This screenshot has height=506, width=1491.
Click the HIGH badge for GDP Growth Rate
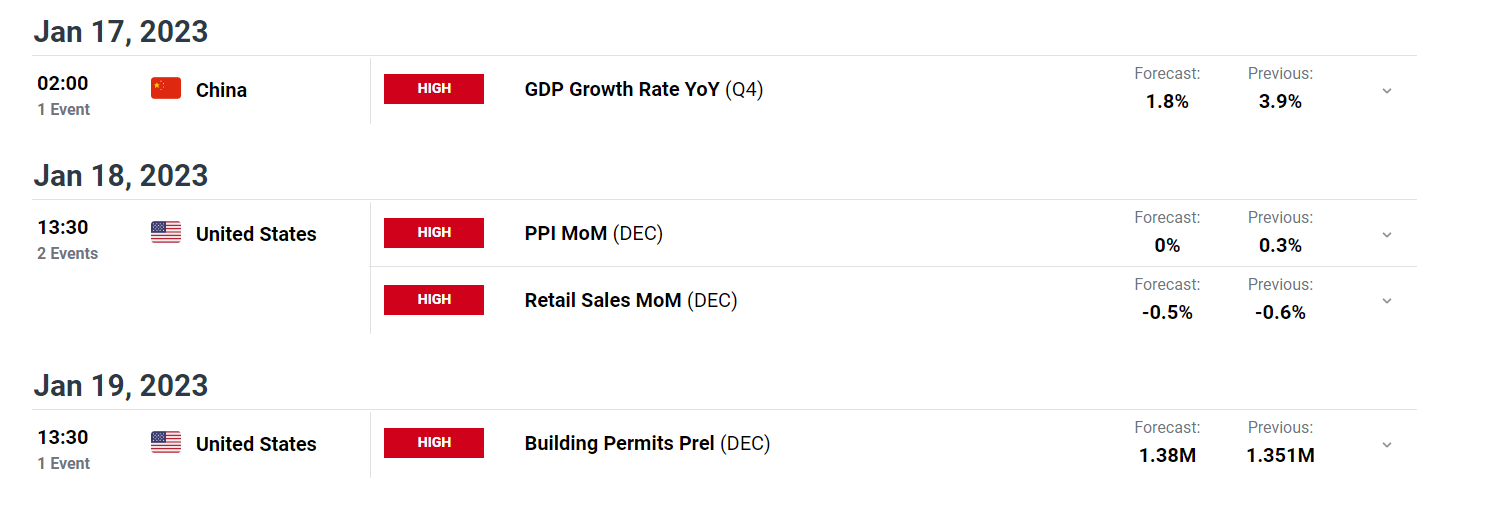[434, 89]
